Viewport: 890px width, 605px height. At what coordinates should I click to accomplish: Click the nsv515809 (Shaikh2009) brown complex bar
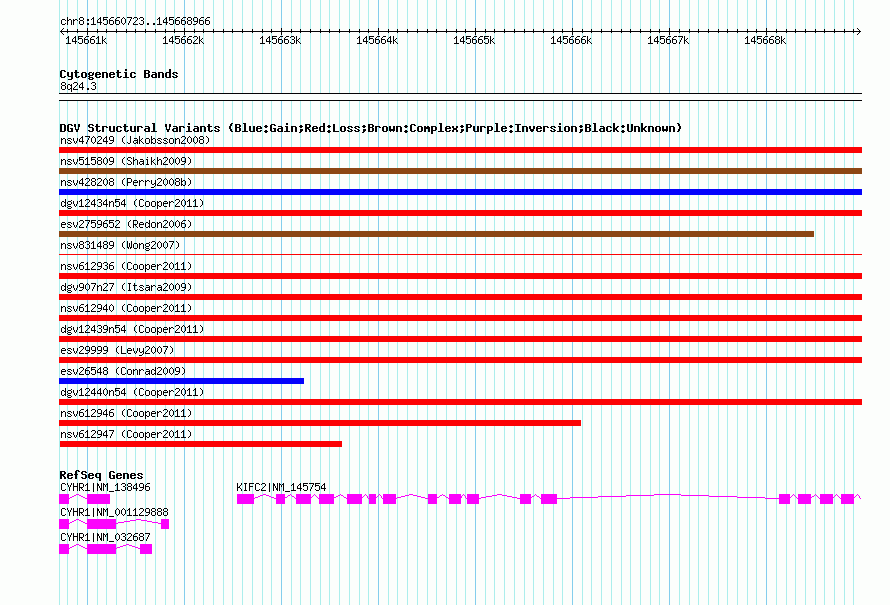[x=460, y=171]
